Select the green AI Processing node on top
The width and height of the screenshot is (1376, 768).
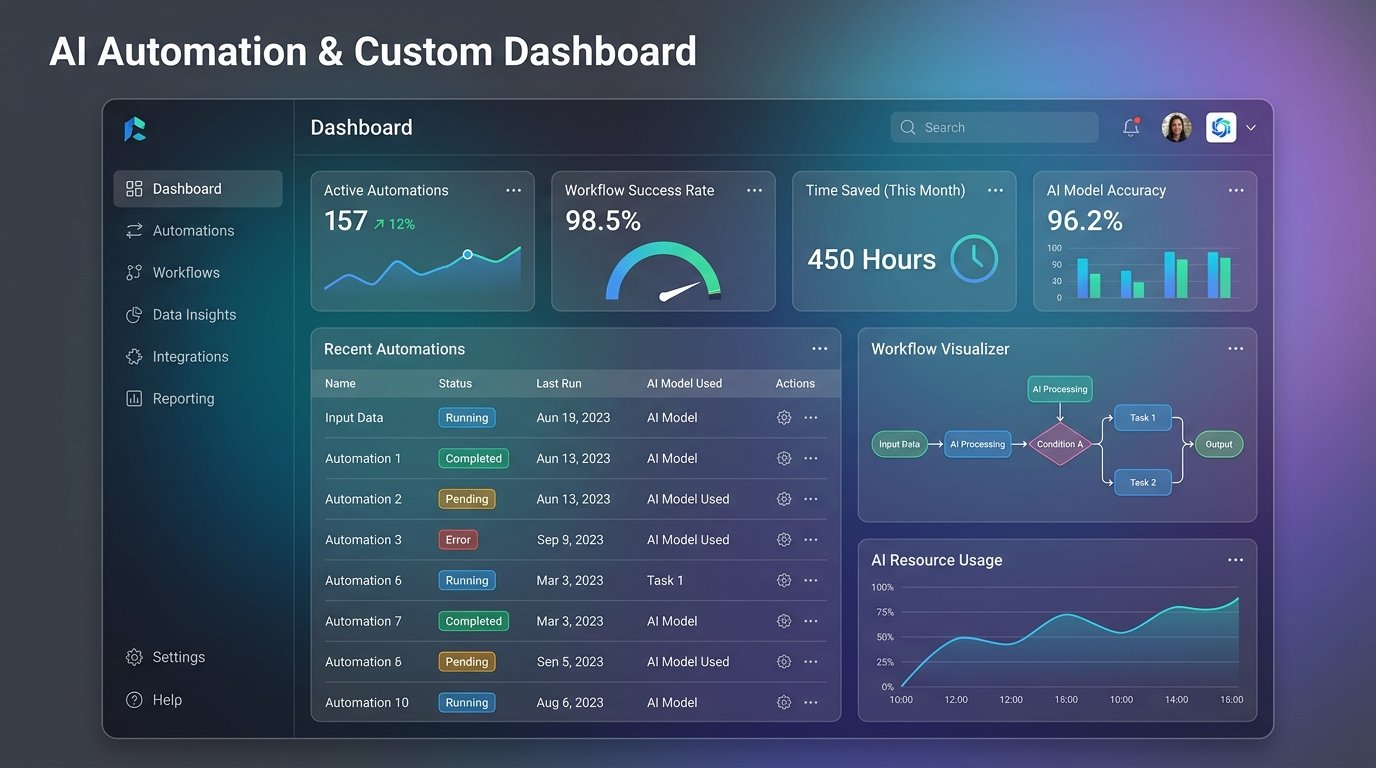coord(1059,389)
